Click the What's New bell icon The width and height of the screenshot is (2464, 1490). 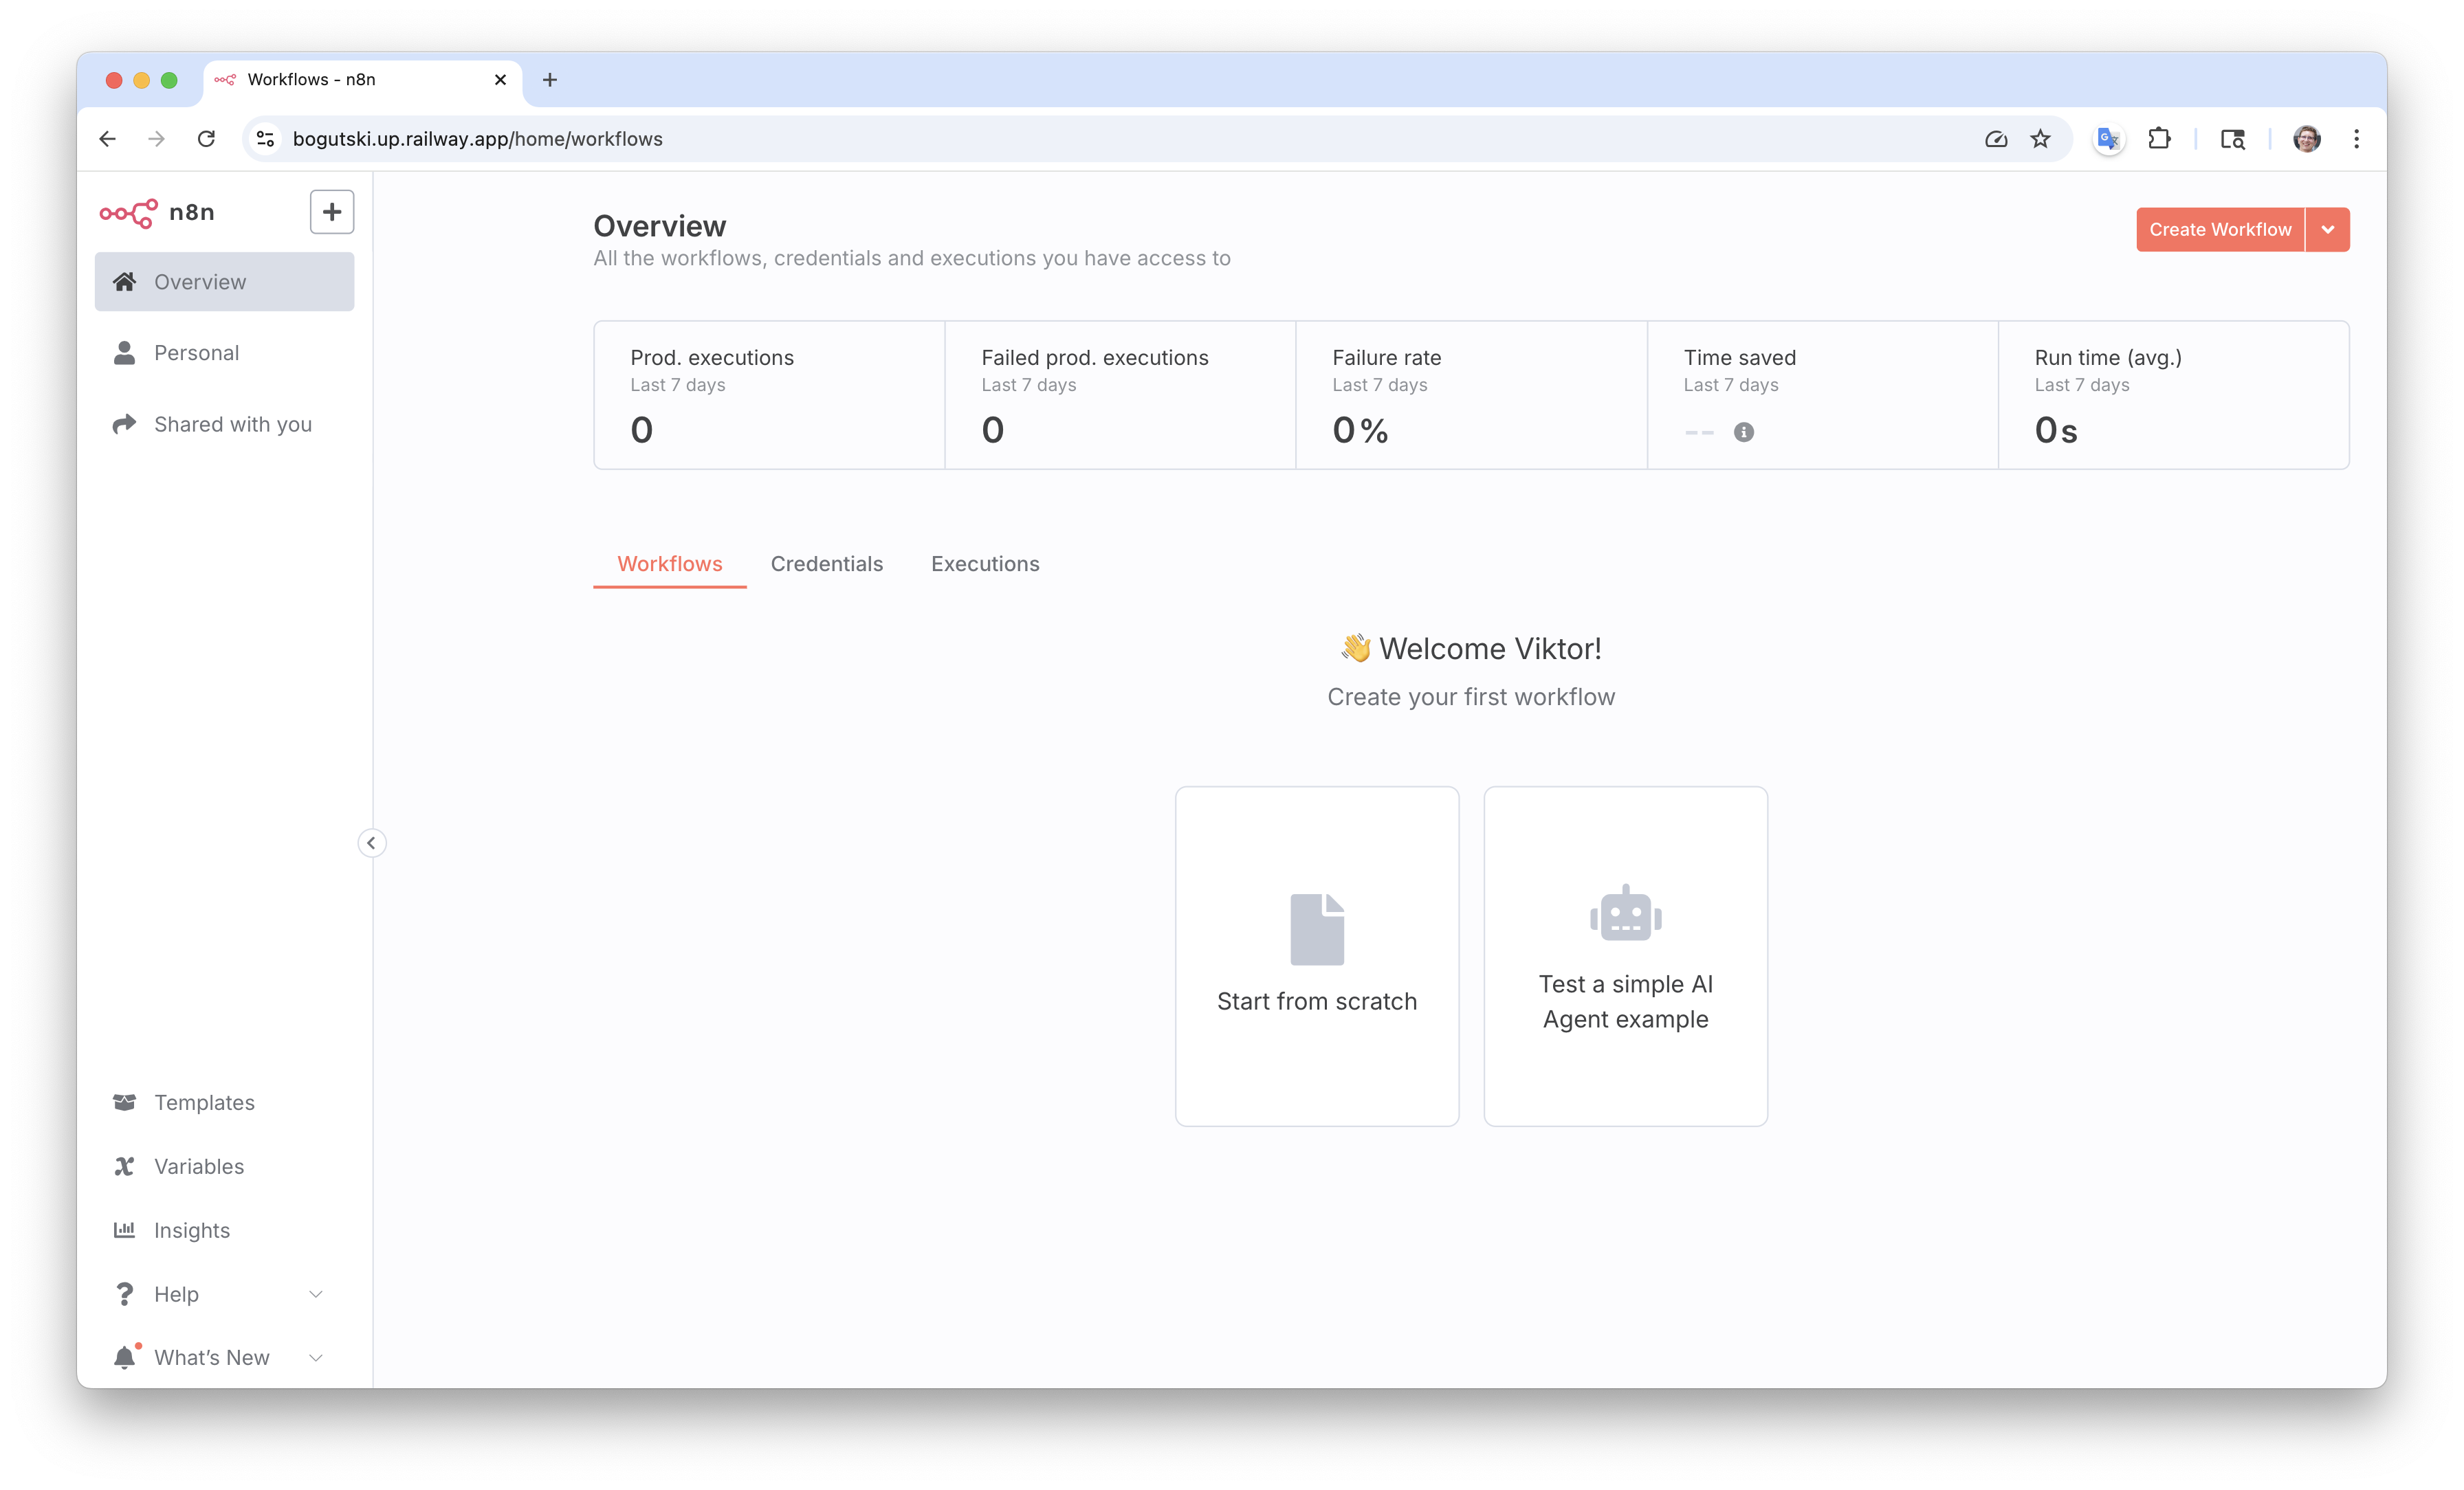click(125, 1357)
